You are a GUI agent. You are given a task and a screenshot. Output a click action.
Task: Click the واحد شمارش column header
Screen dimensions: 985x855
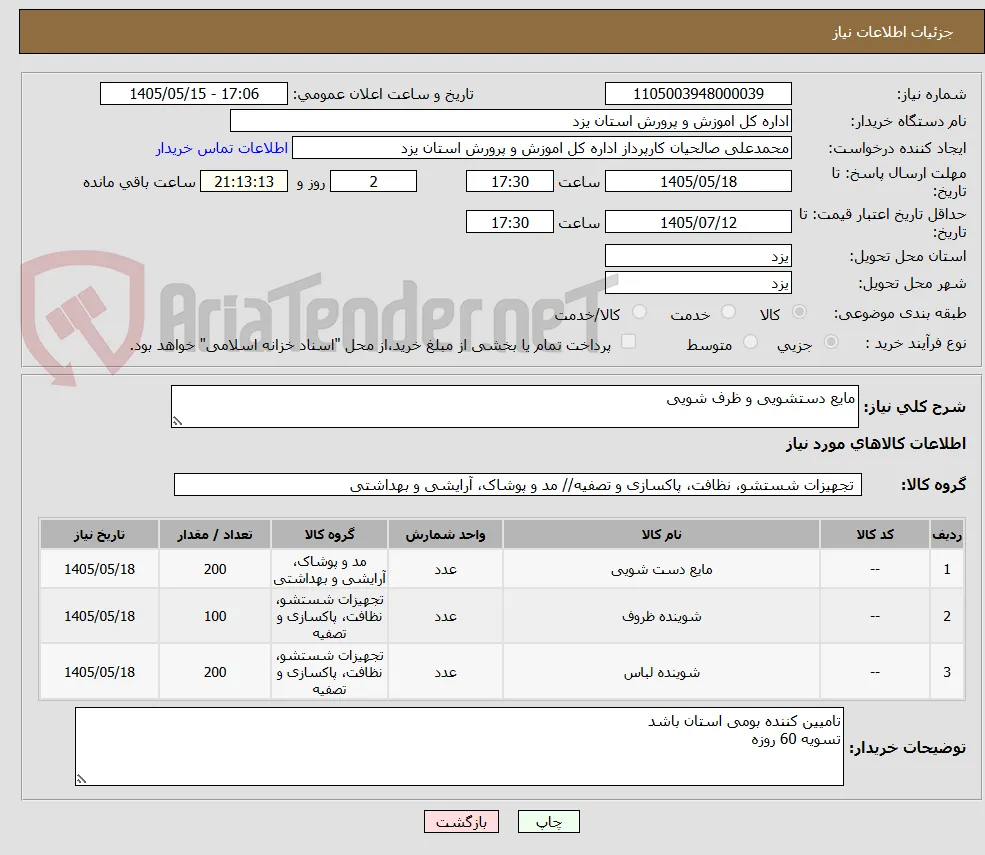click(x=445, y=535)
